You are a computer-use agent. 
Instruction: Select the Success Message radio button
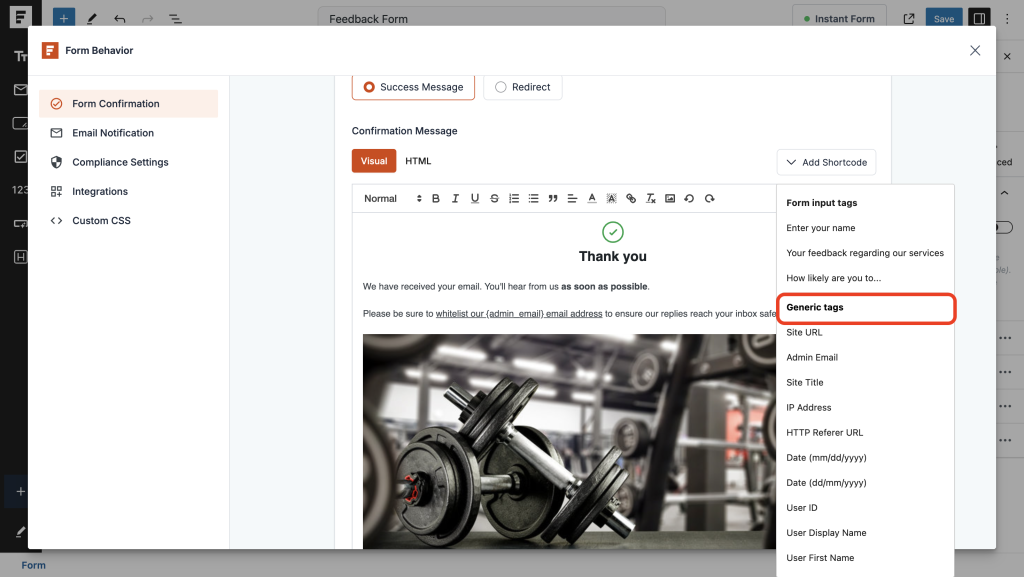[x=369, y=87]
